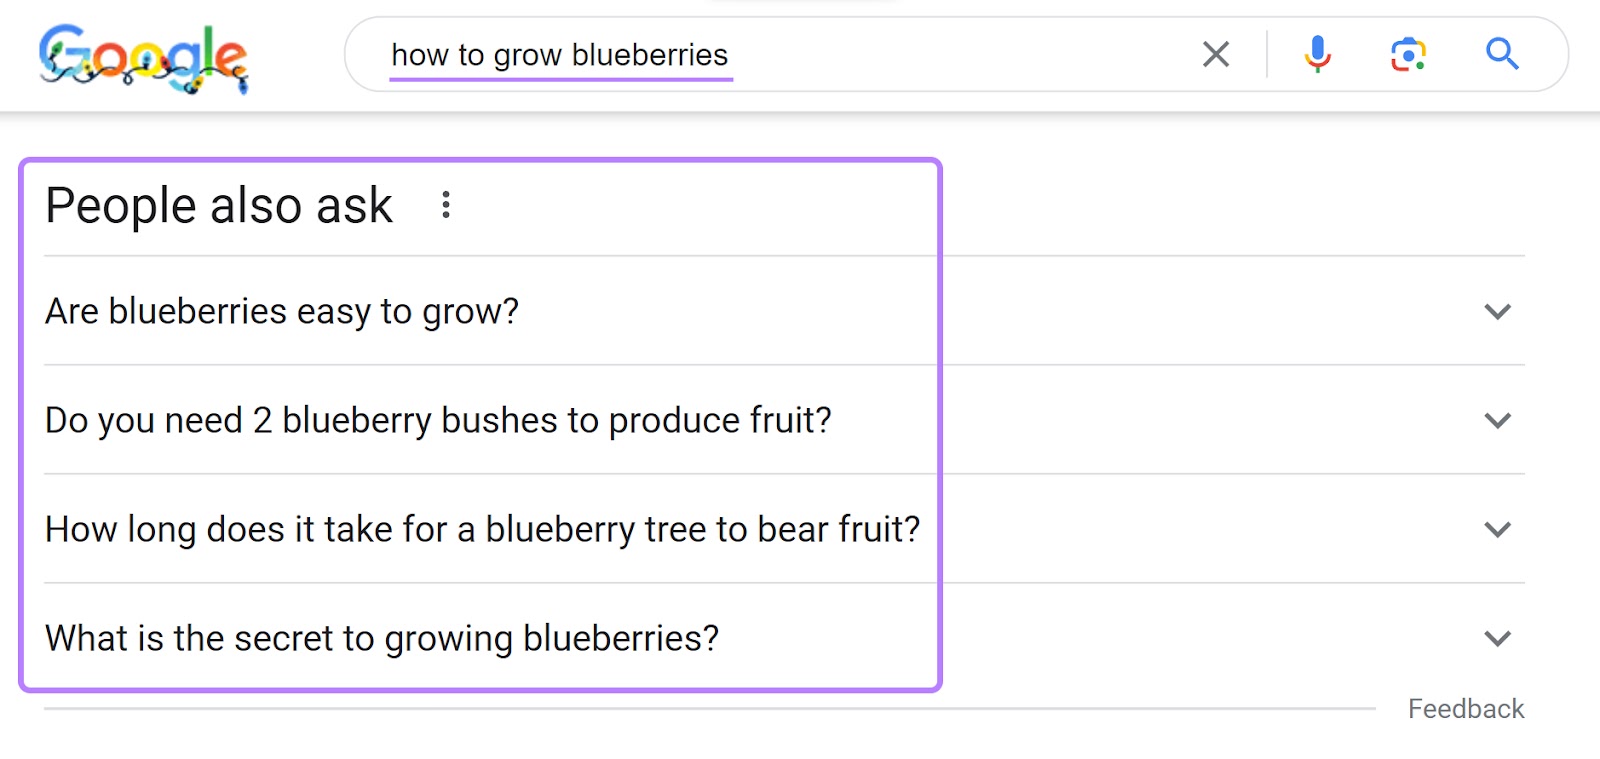Clear the search query with the X icon
Screen dimensions: 1600x759
pos(1215,55)
